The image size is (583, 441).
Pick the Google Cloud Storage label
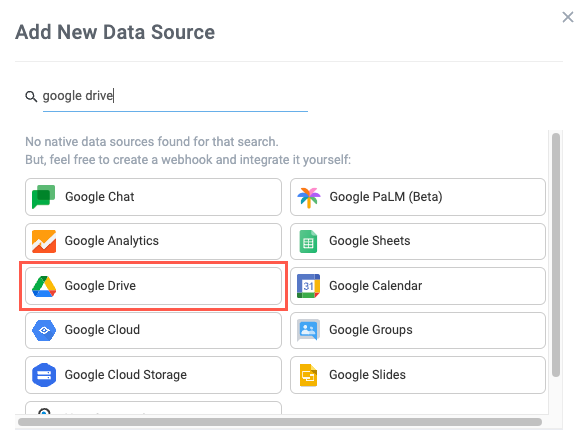point(126,375)
